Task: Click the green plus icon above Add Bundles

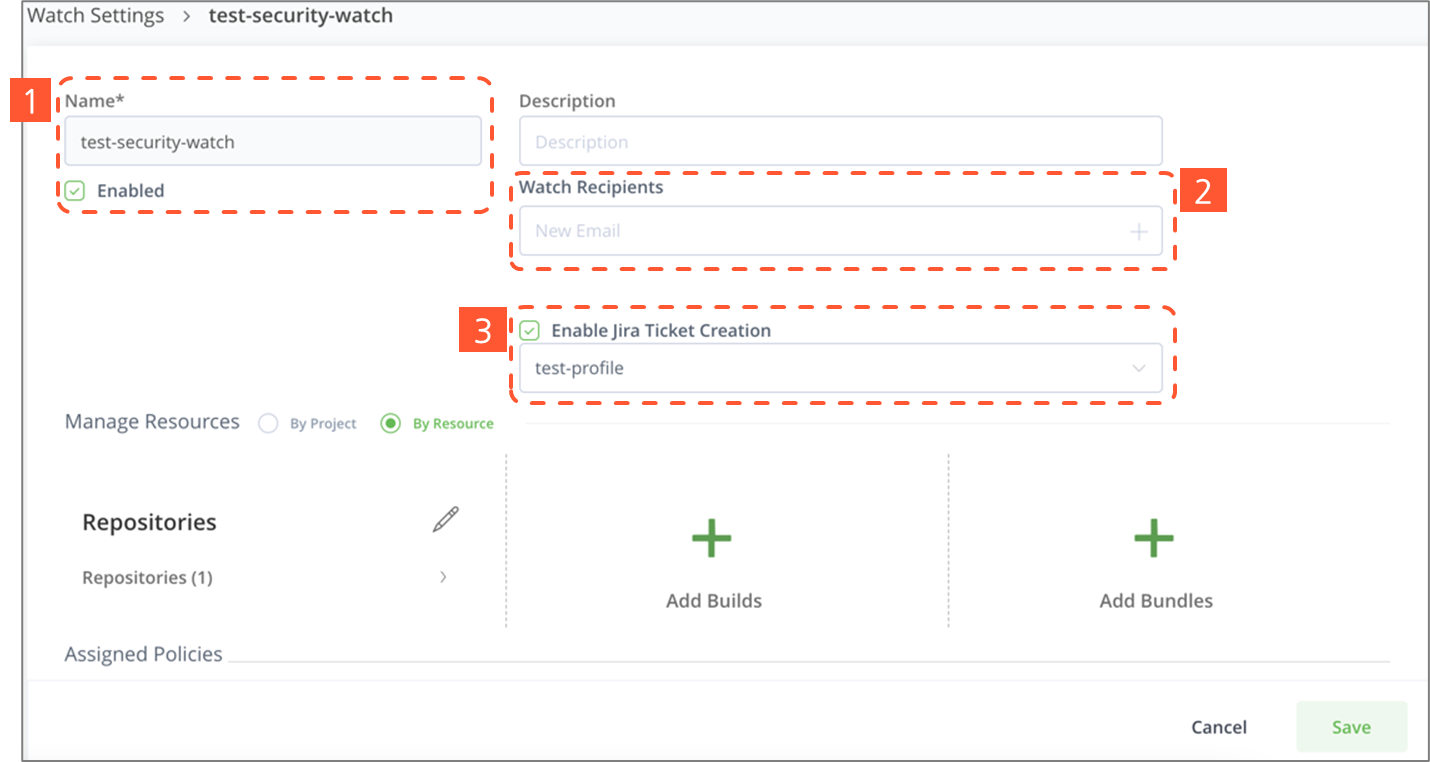Action: [x=1154, y=538]
